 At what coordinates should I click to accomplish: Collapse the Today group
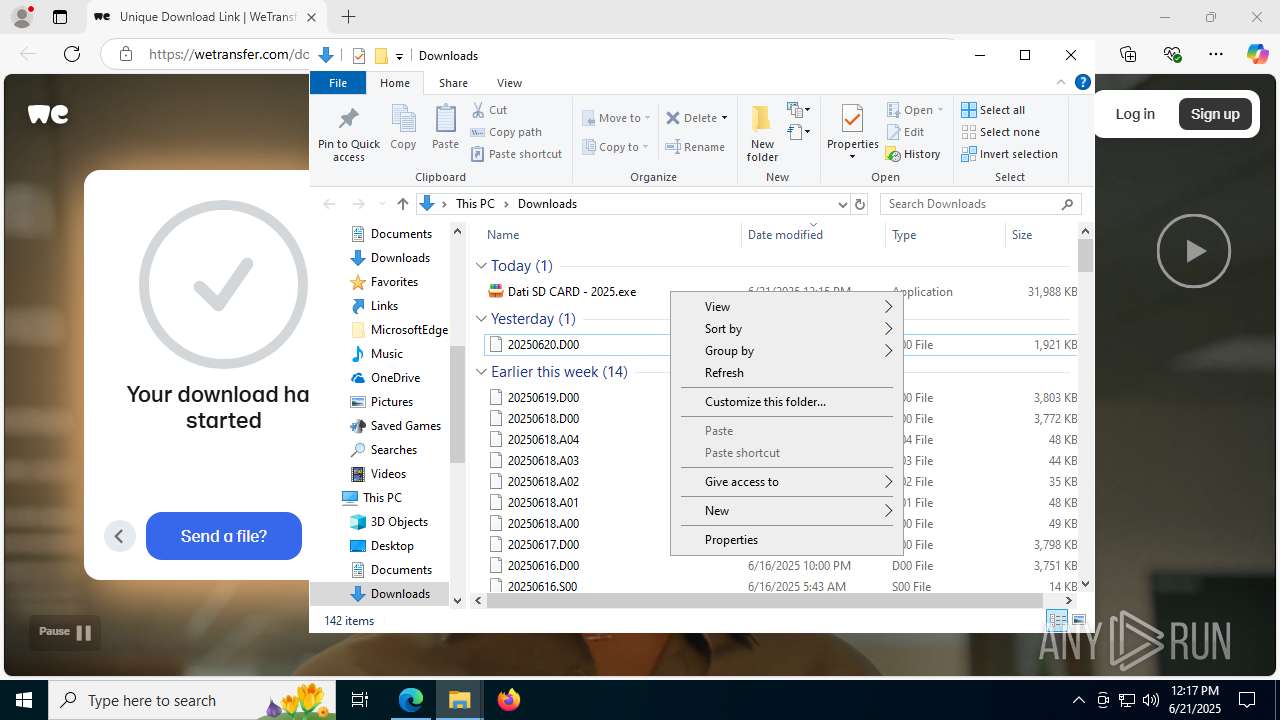[481, 266]
